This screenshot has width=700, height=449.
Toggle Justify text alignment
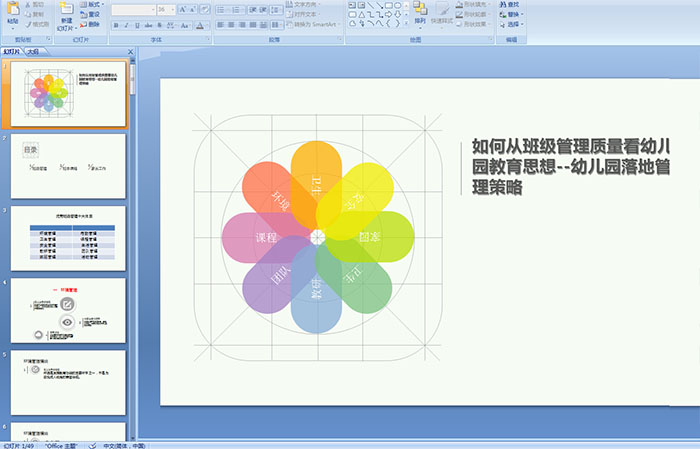[253, 25]
